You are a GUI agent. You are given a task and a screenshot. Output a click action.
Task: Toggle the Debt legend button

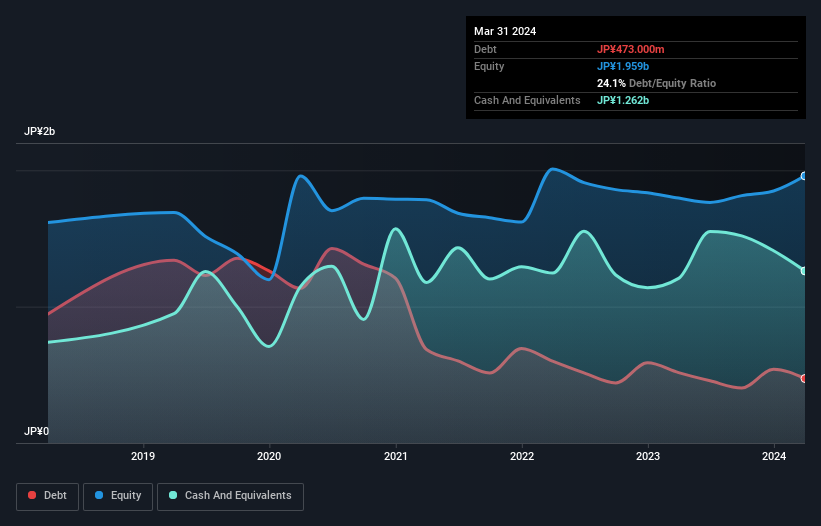pyautogui.click(x=48, y=496)
